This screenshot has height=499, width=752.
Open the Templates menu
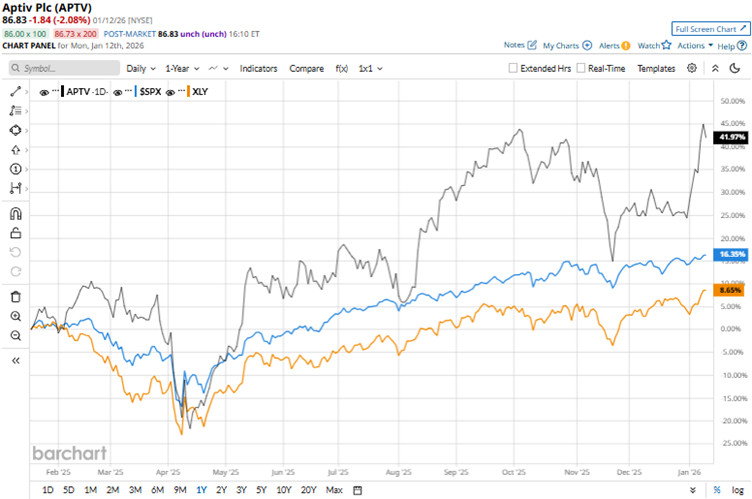tap(656, 69)
